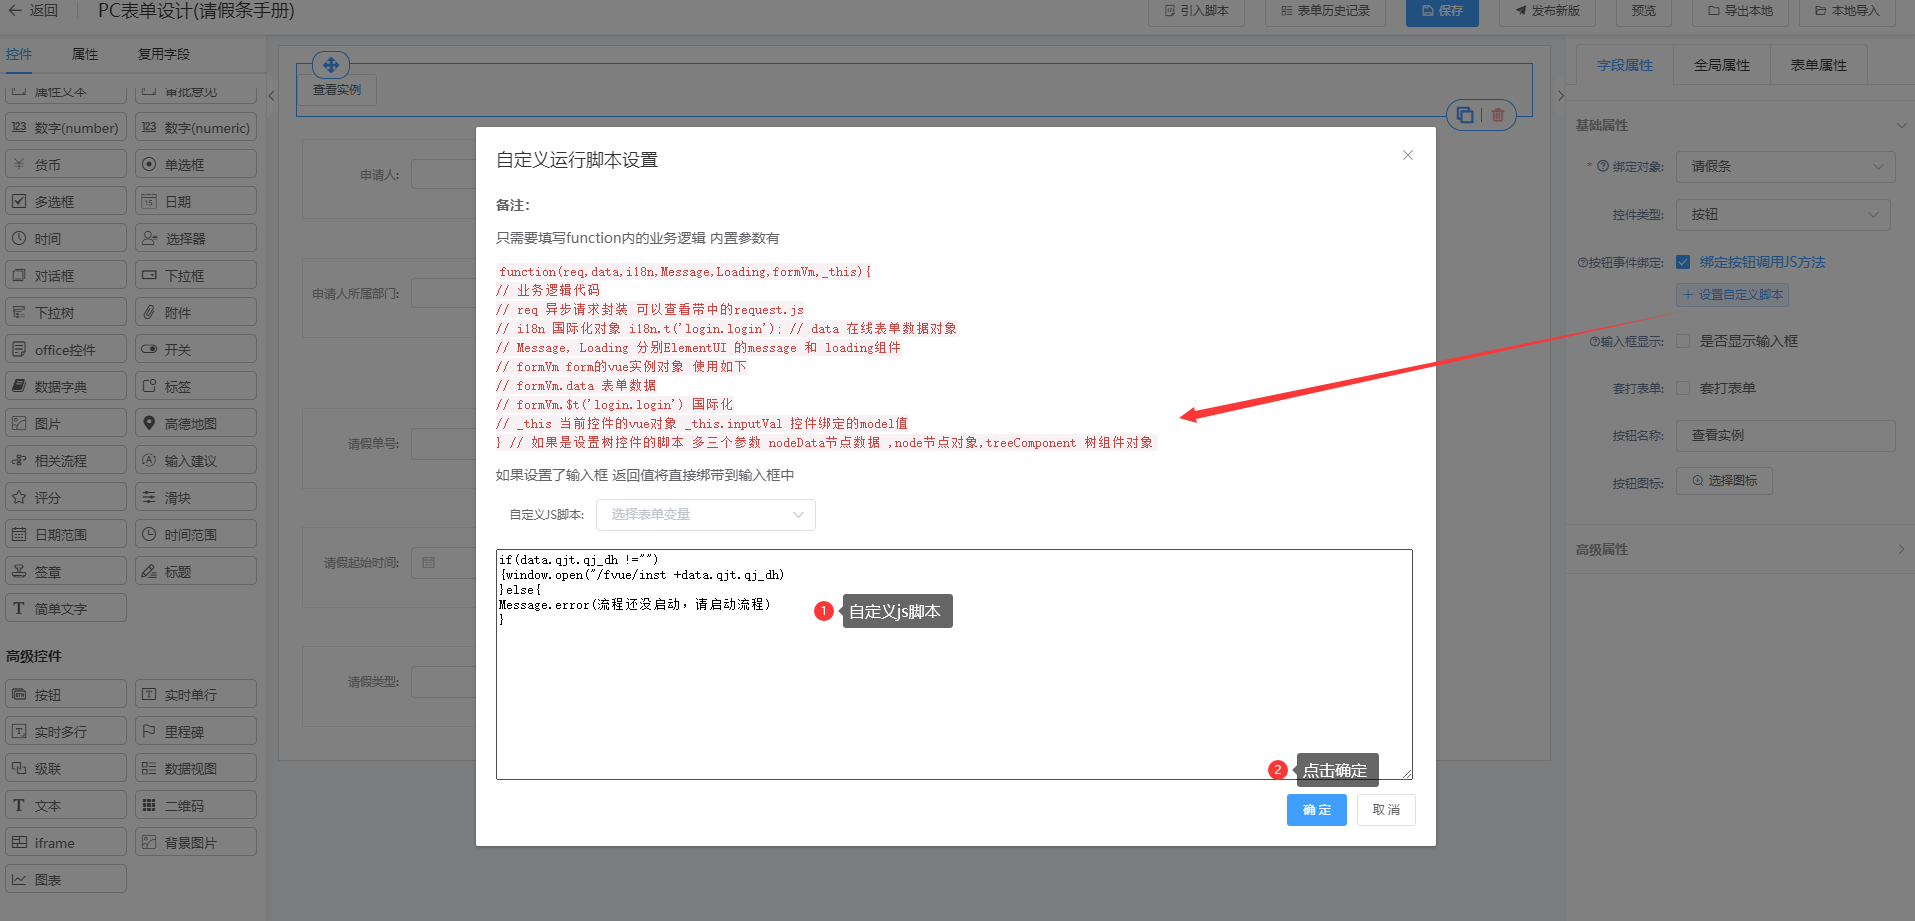Select the 高德地图 map control
The height and width of the screenshot is (921, 1915).
pyautogui.click(x=196, y=424)
